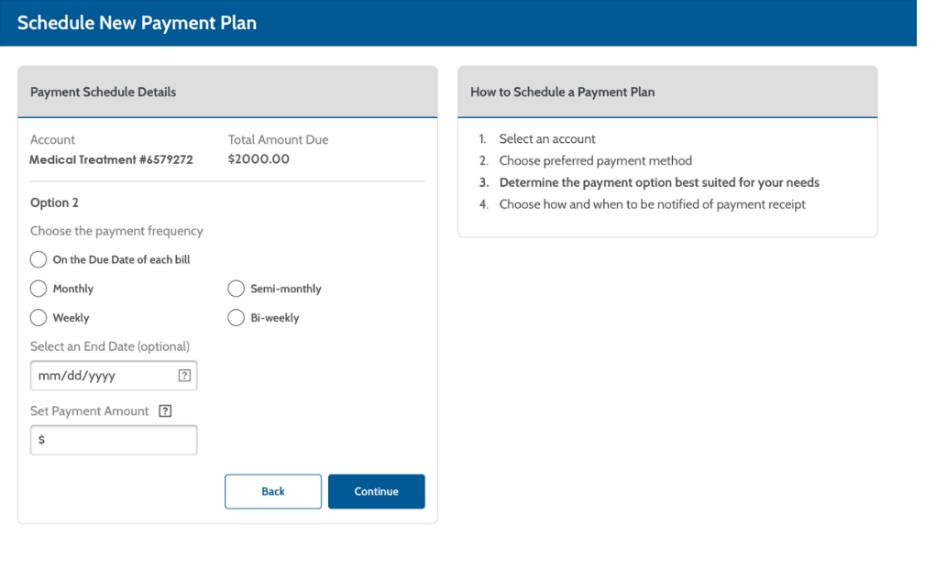Pick the Weekly payment frequency

pos(39,318)
